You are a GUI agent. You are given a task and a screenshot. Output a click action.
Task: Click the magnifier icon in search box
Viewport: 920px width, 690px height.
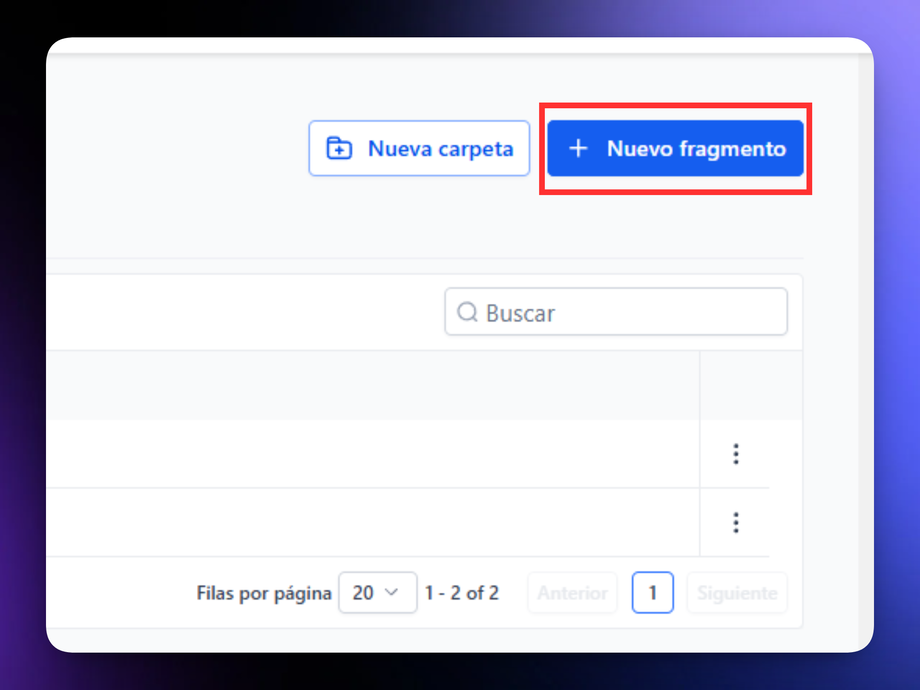[467, 312]
